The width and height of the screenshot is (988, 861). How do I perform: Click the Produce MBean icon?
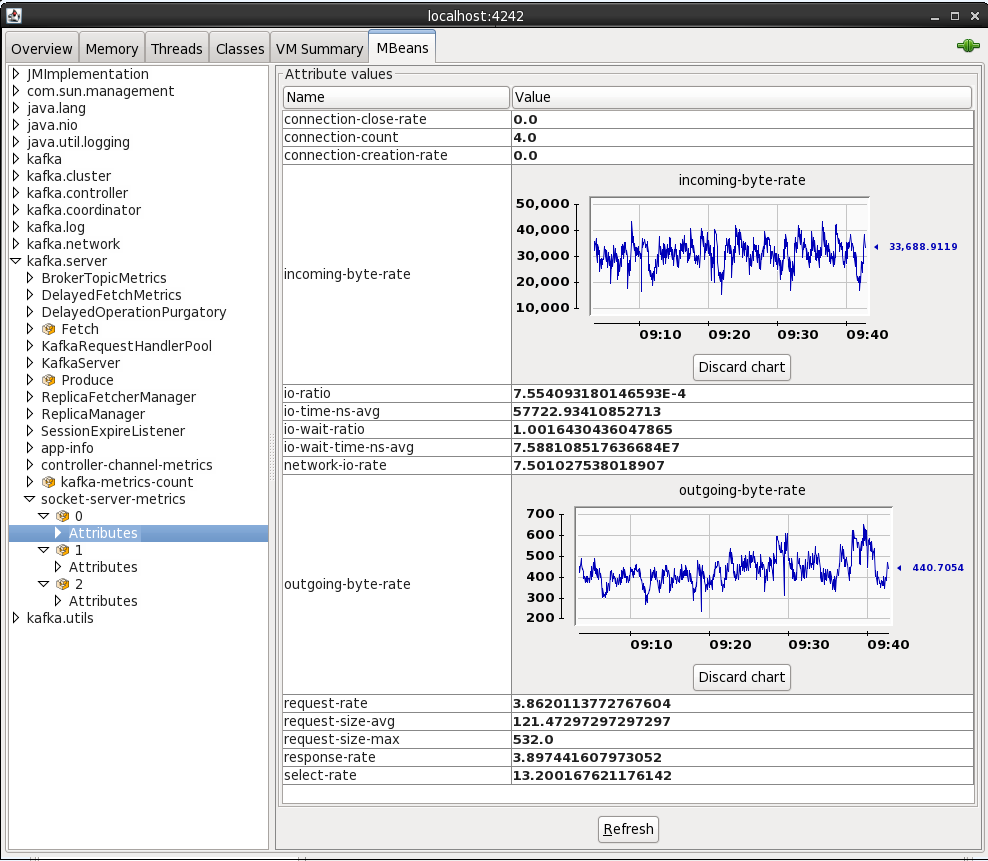point(48,380)
